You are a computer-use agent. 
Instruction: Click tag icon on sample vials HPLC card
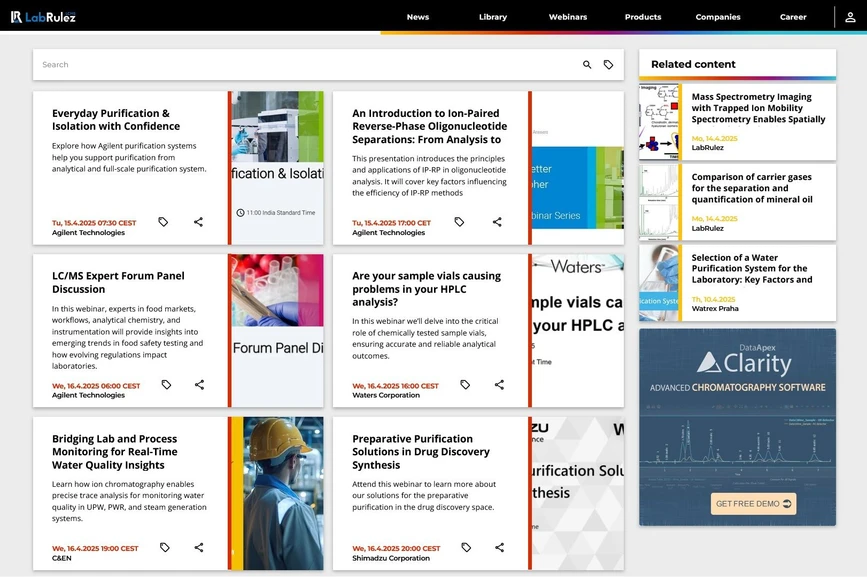(465, 384)
